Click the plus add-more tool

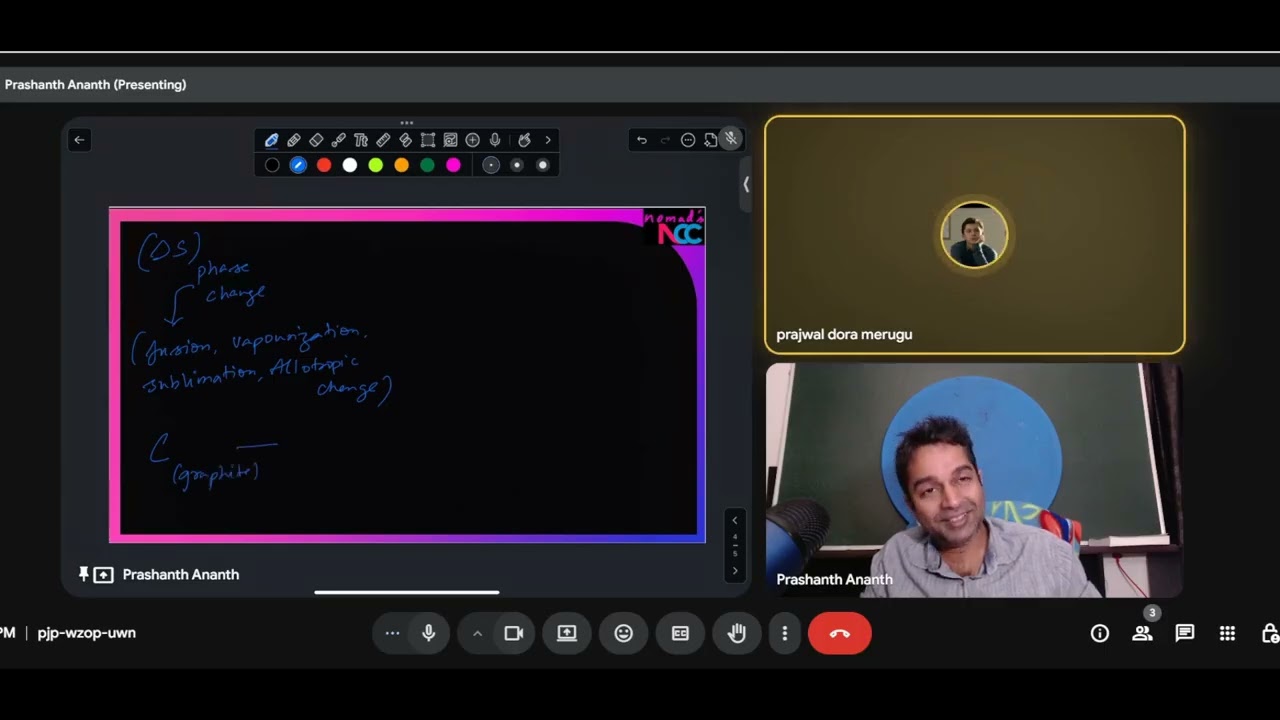pos(472,140)
